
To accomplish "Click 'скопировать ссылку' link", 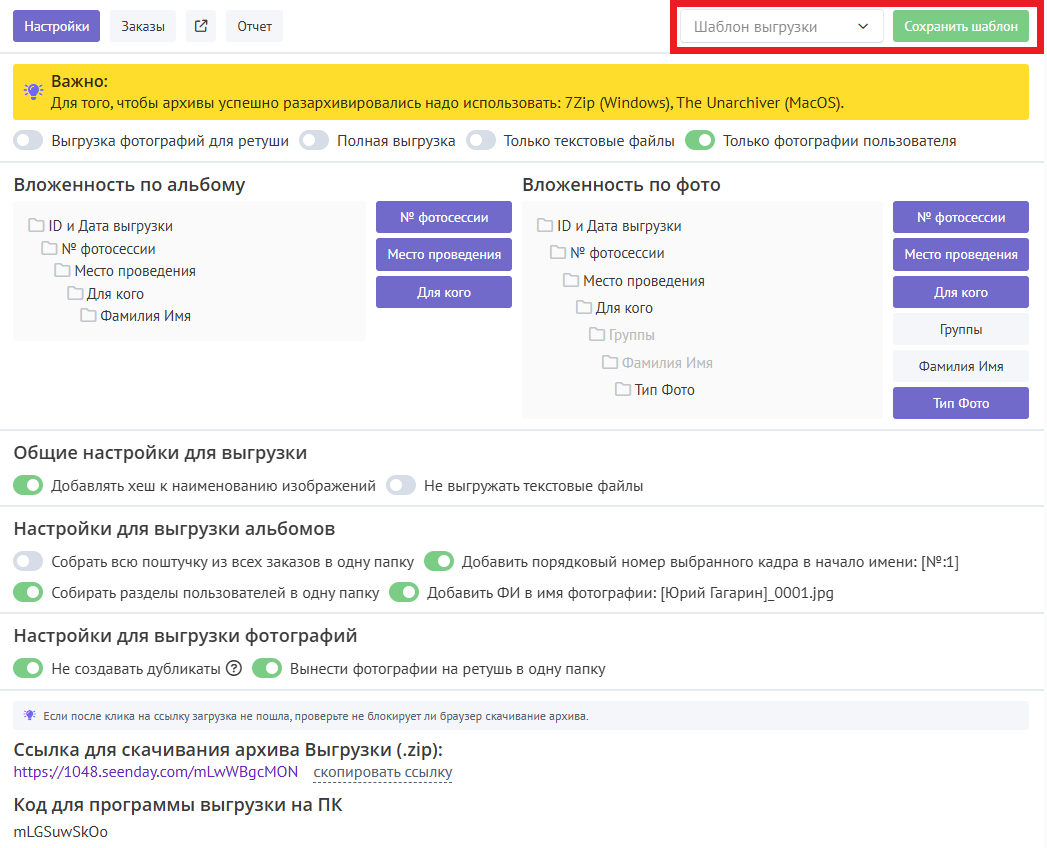I will pyautogui.click(x=383, y=772).
